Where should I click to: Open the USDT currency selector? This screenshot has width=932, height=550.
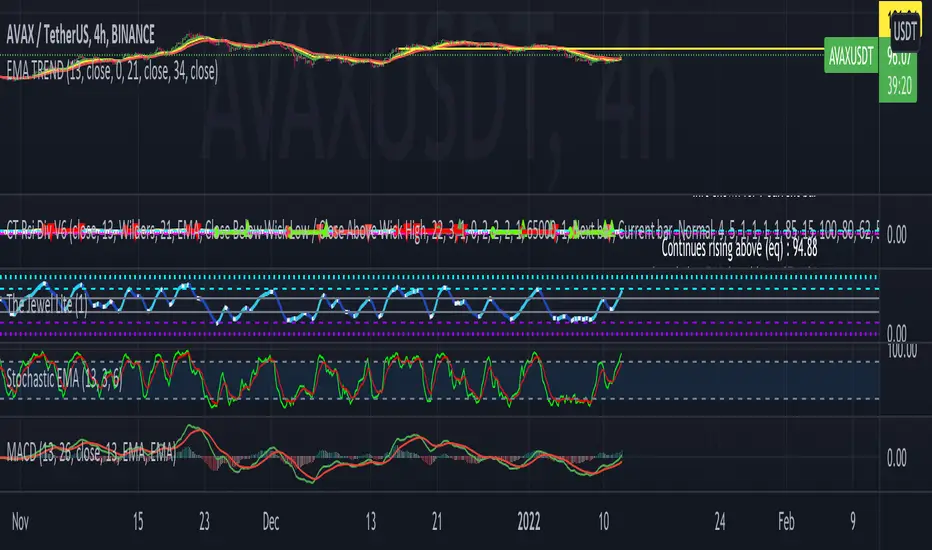click(905, 31)
